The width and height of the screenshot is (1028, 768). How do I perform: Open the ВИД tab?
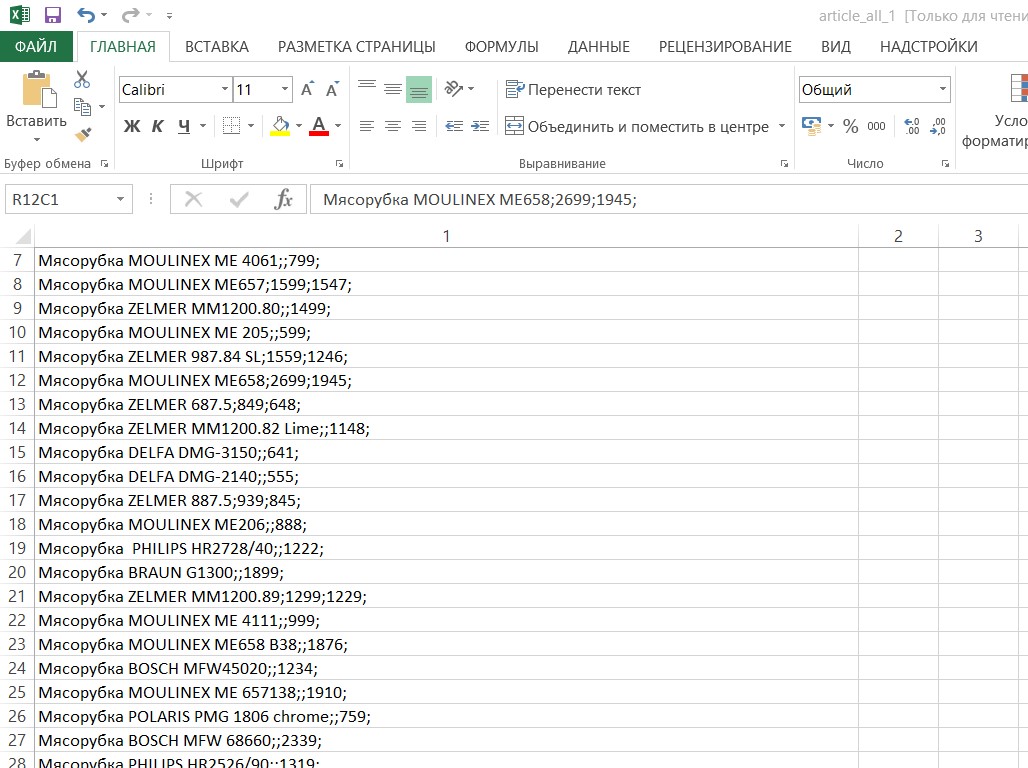pos(836,47)
